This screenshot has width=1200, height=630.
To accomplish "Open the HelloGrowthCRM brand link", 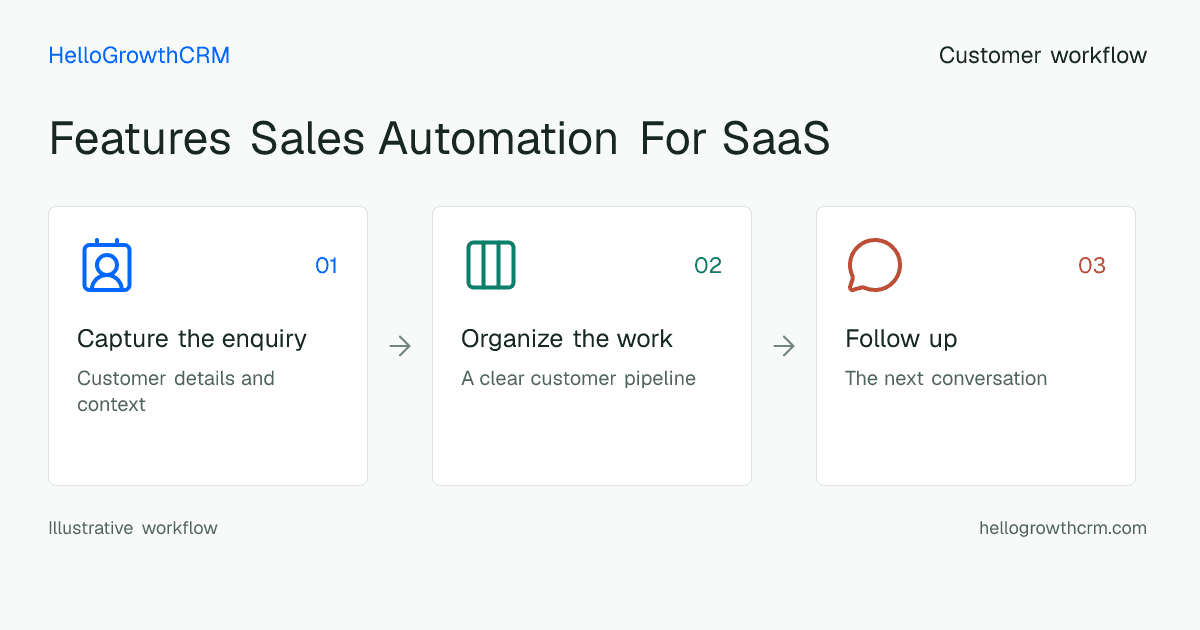I will tap(139, 56).
